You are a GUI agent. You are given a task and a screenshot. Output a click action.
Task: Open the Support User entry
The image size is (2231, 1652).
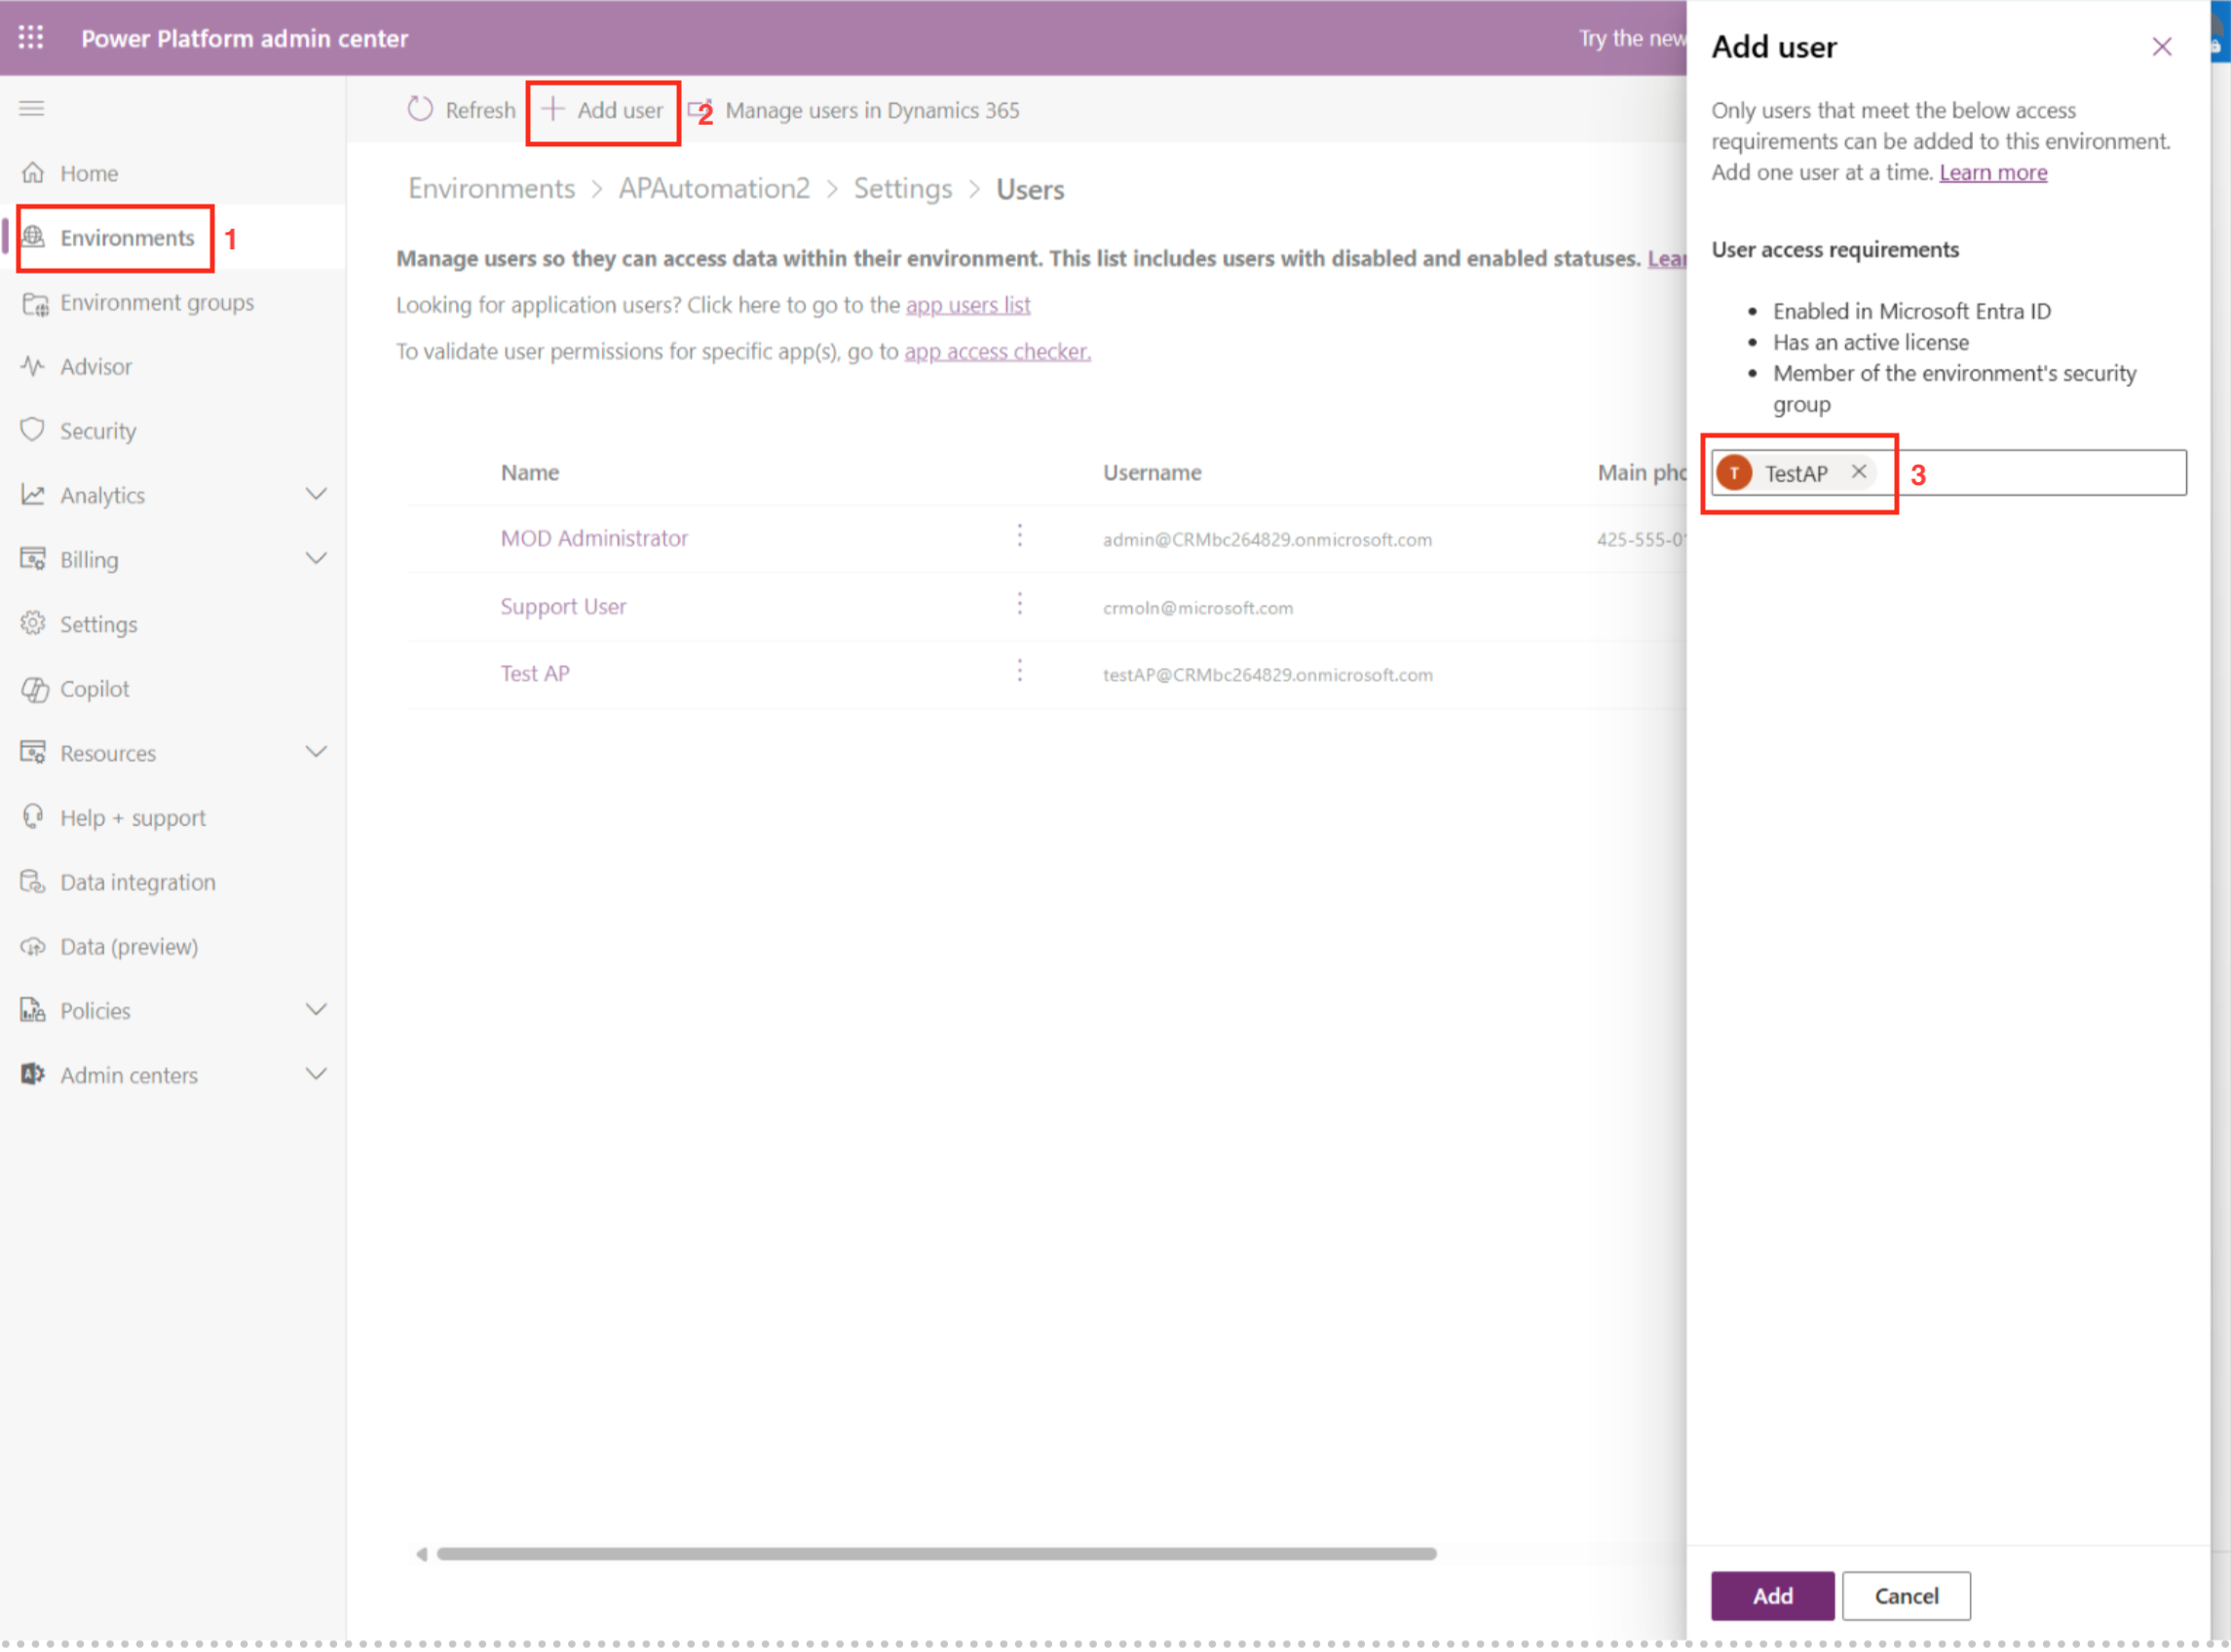(x=563, y=606)
